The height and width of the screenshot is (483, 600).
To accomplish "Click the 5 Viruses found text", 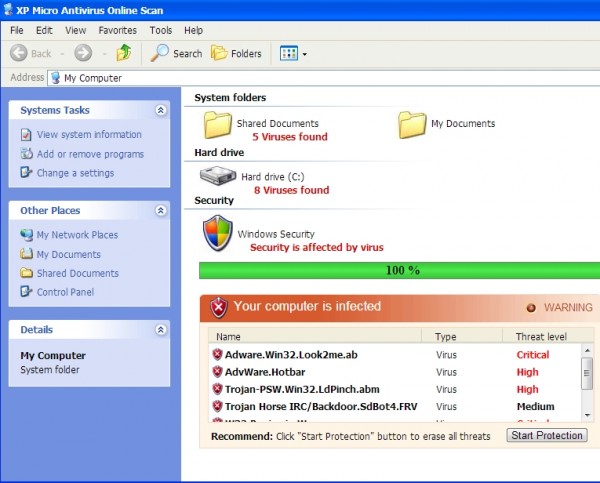I will [290, 137].
